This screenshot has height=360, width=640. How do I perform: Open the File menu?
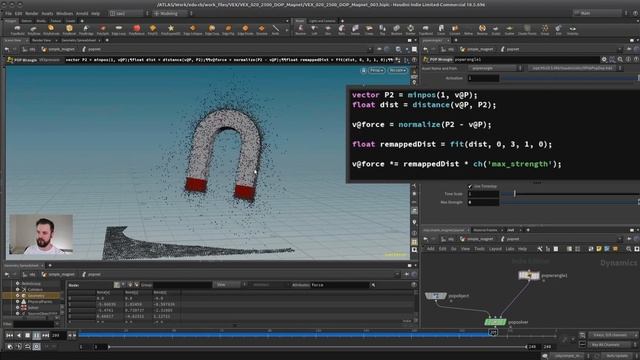8,13
